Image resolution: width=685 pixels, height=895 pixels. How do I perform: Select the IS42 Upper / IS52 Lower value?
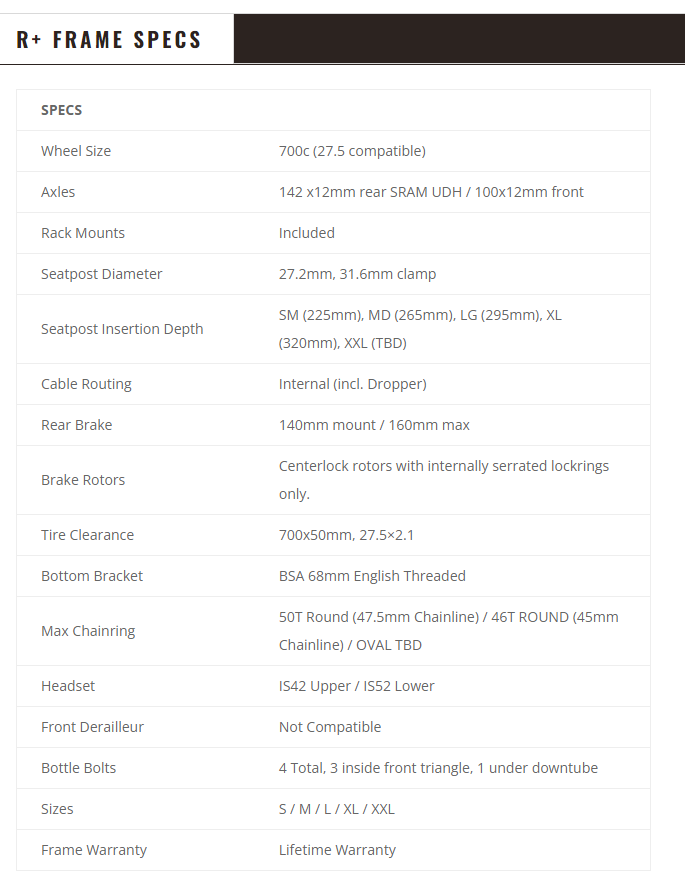point(356,686)
